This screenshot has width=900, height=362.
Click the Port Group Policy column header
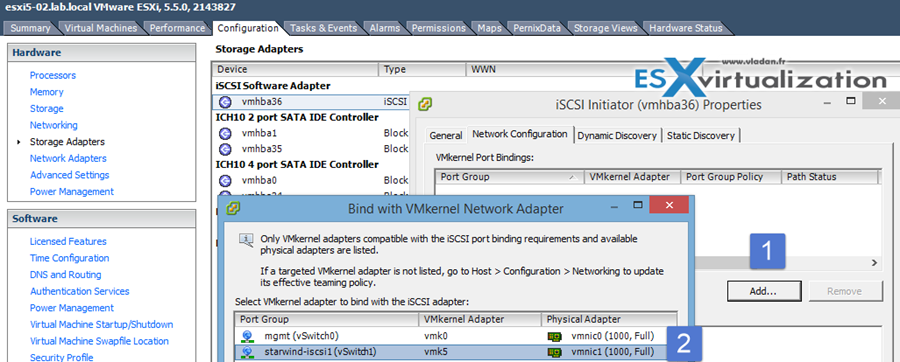click(x=731, y=177)
